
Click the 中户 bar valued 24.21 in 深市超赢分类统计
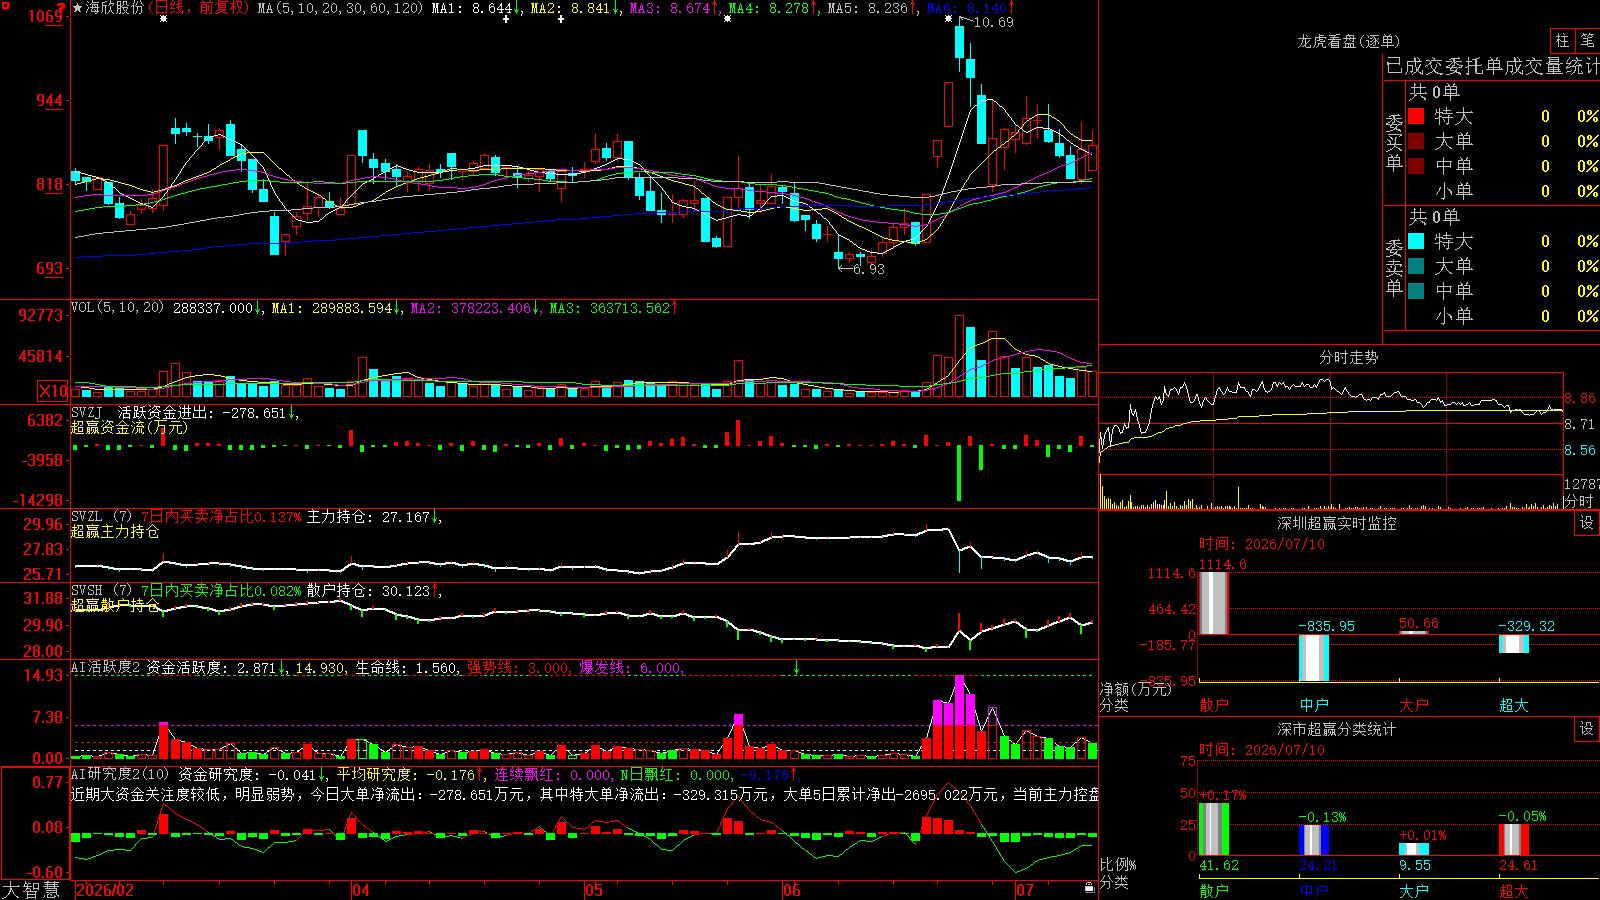click(x=1313, y=840)
